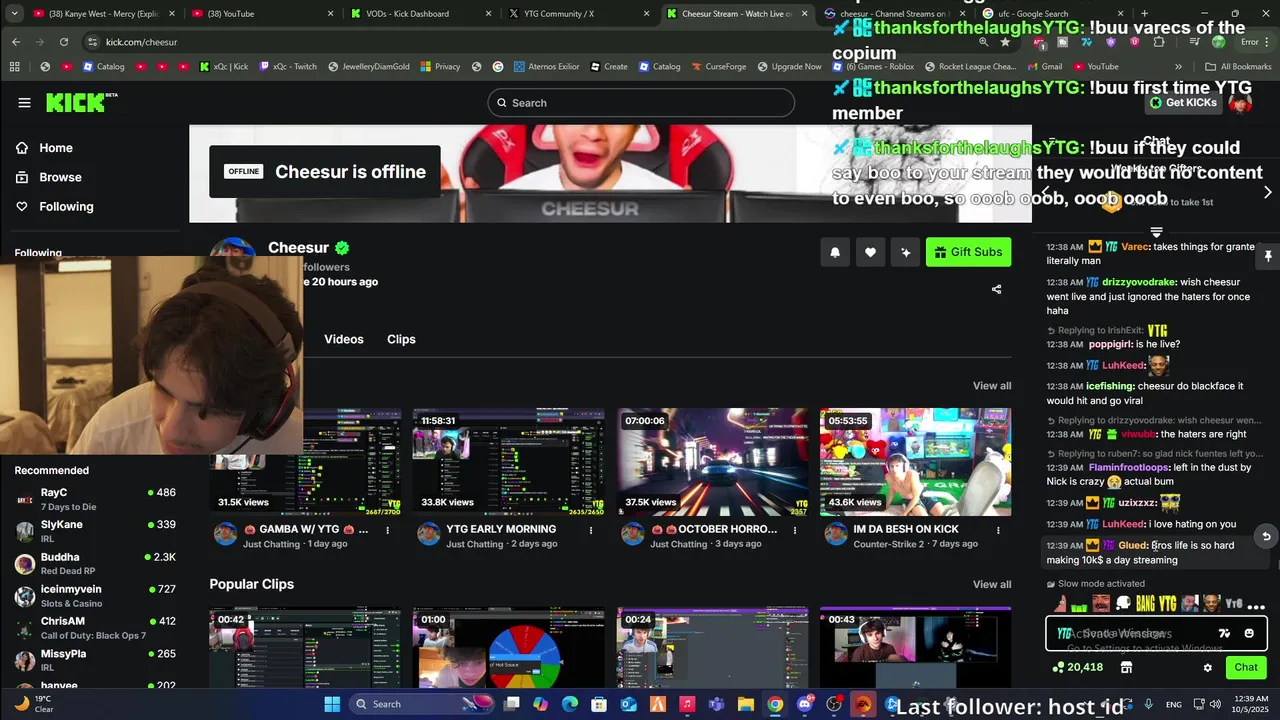Open options menu for YTG EARLY MORNING video
The image size is (1280, 720).
[591, 530]
